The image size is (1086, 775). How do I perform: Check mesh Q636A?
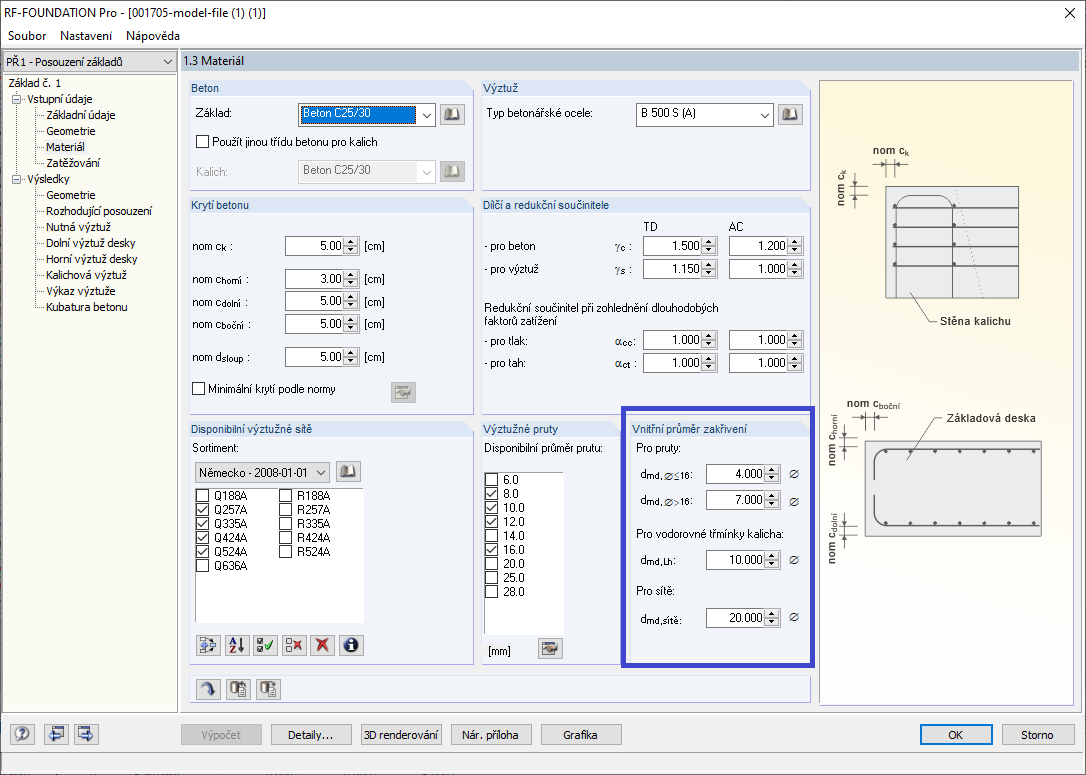click(202, 566)
